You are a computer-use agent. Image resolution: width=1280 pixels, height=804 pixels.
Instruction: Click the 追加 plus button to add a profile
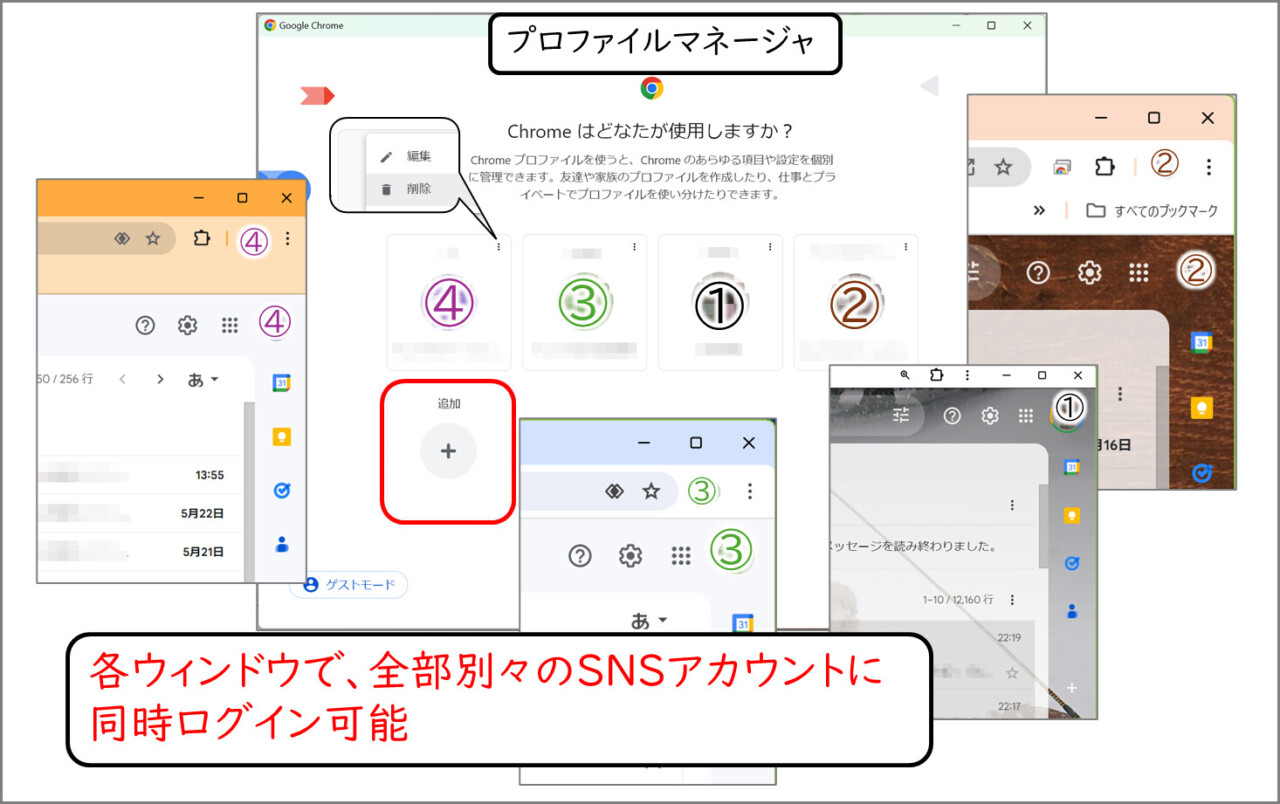pos(448,451)
